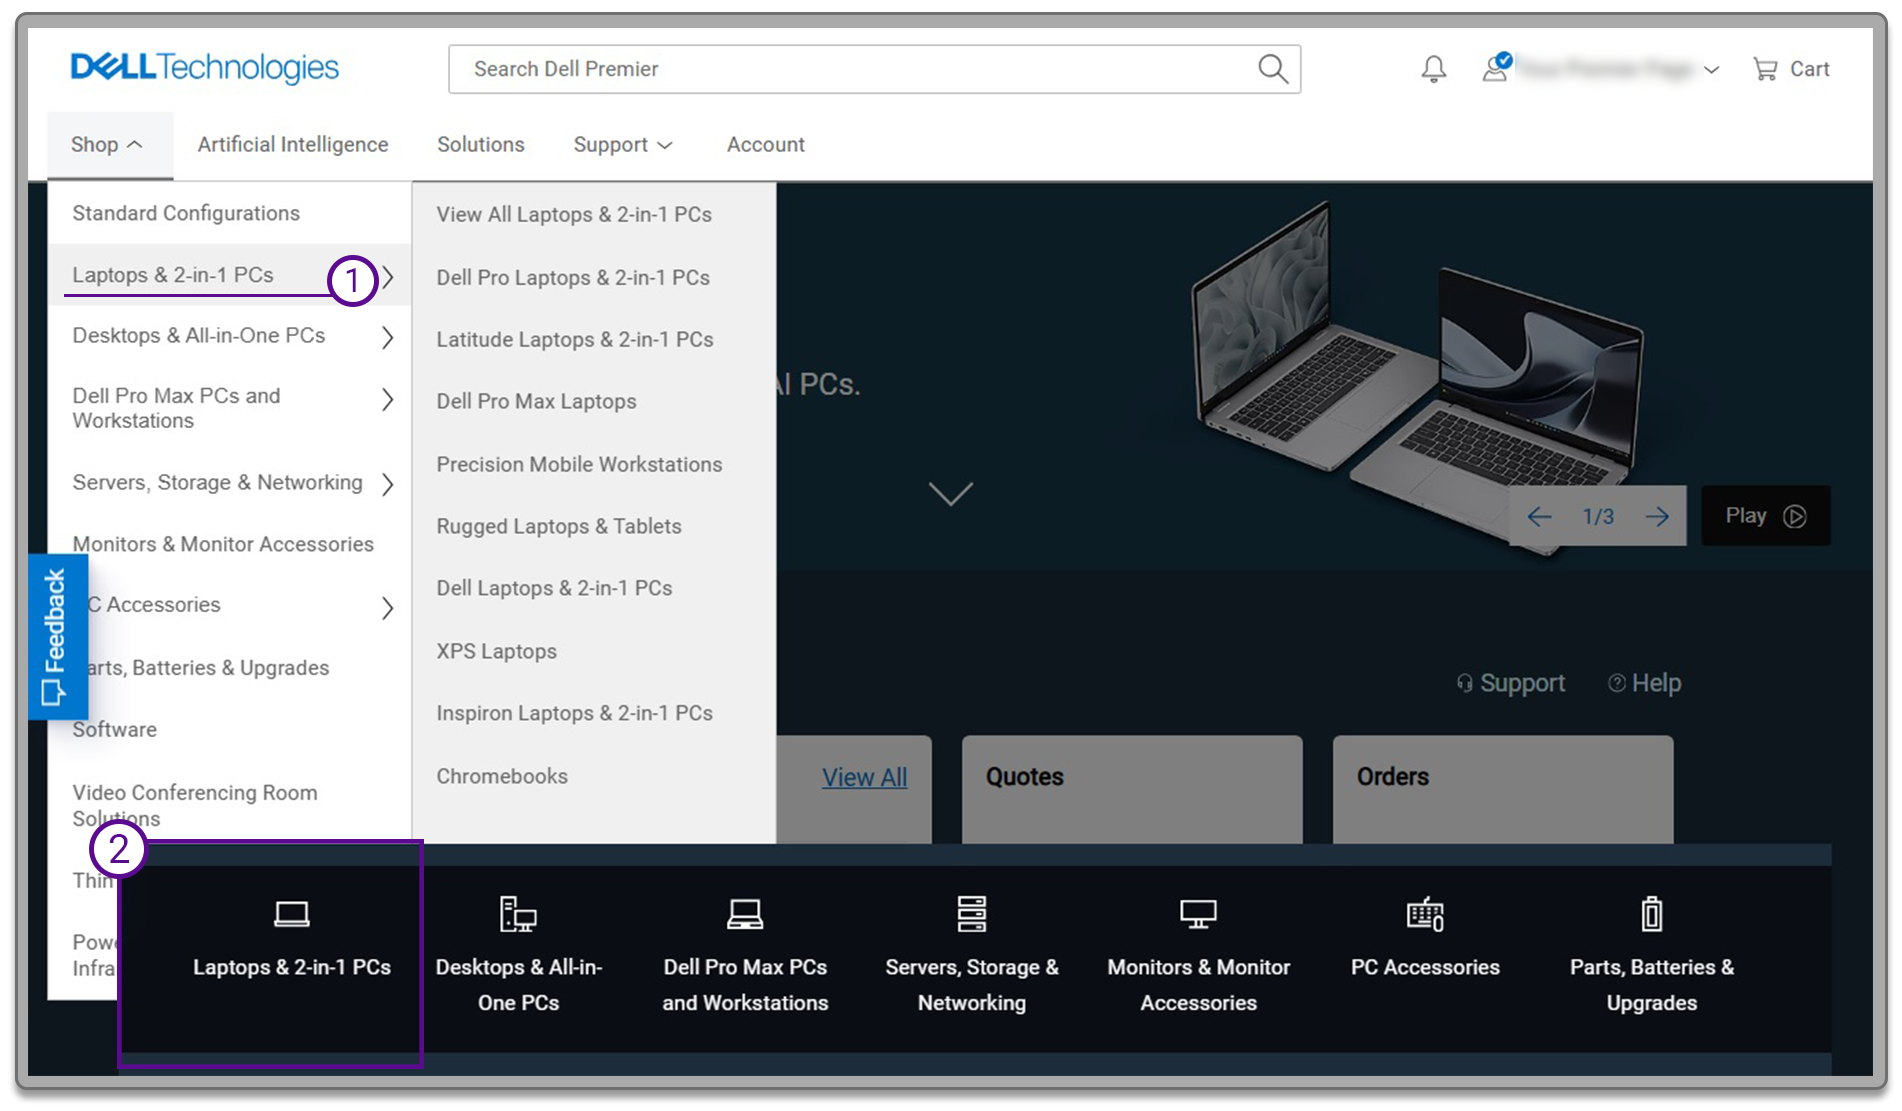Click Inspiron Laptops & 2-in-1 PCs
The image size is (1902, 1111).
click(x=574, y=714)
